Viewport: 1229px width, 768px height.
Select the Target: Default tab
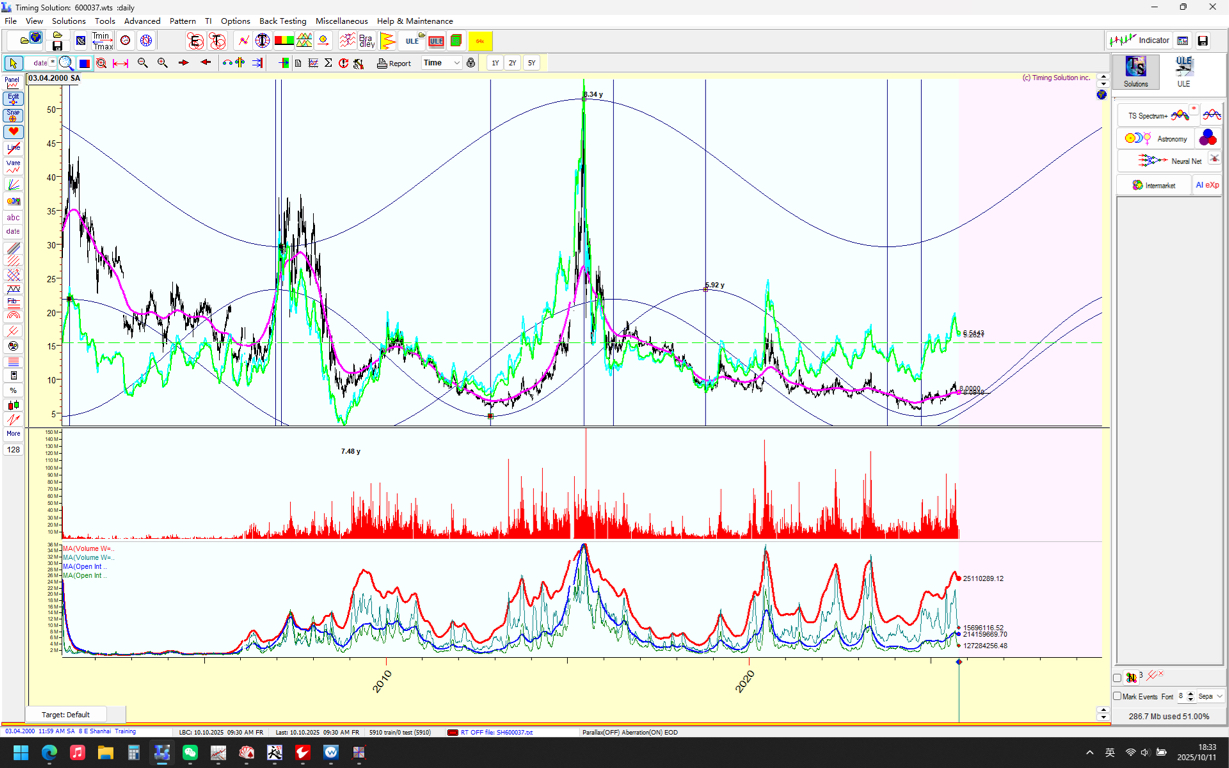[x=65, y=714]
